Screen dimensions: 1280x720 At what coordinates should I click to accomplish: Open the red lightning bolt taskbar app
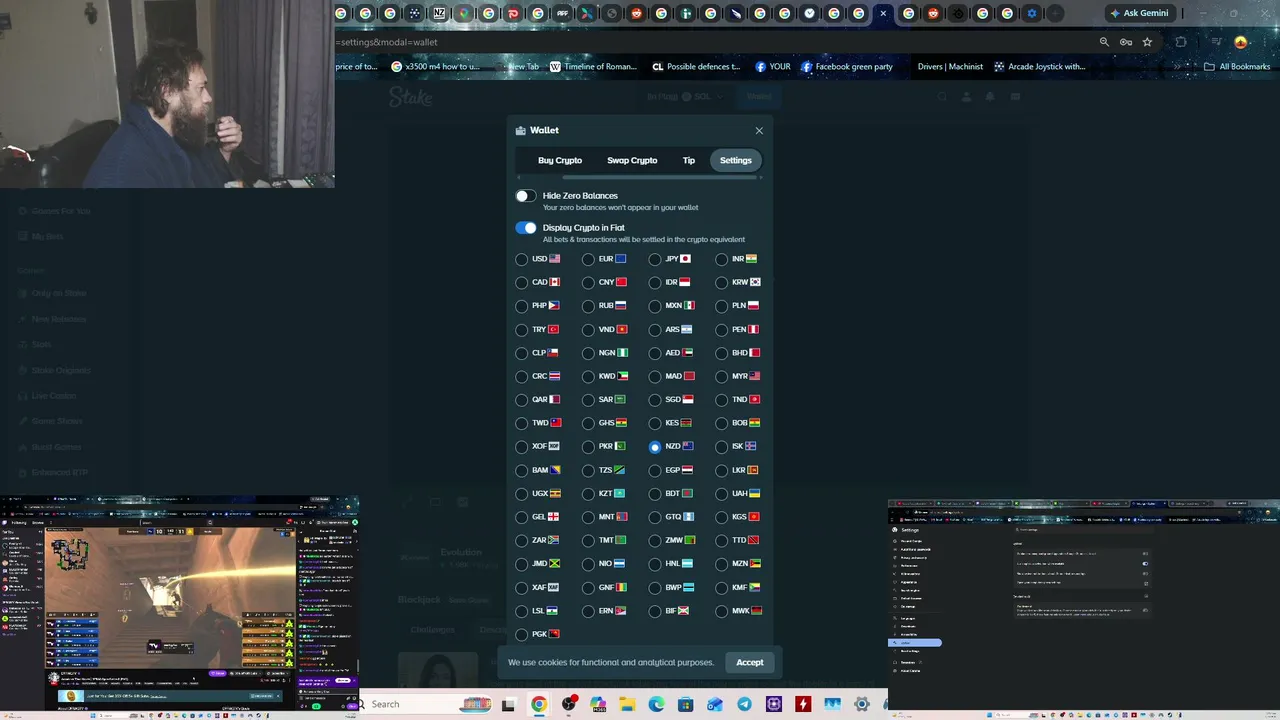click(x=803, y=705)
